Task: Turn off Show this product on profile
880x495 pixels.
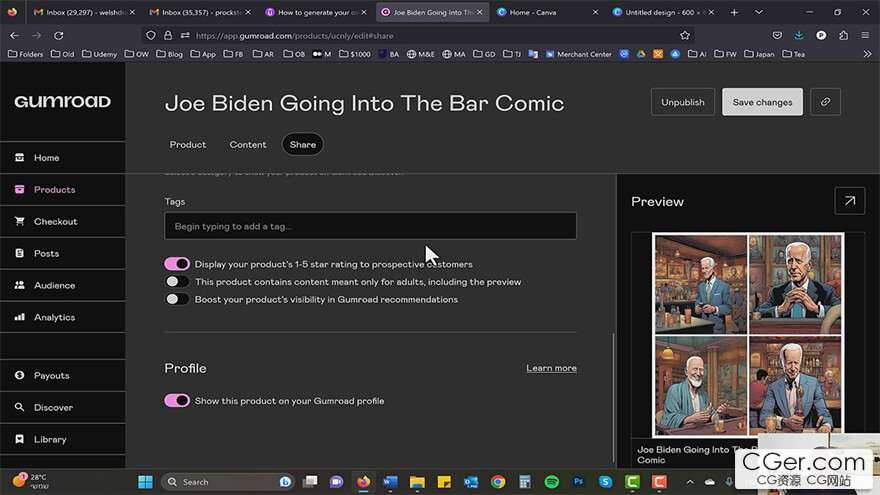Action: [177, 401]
